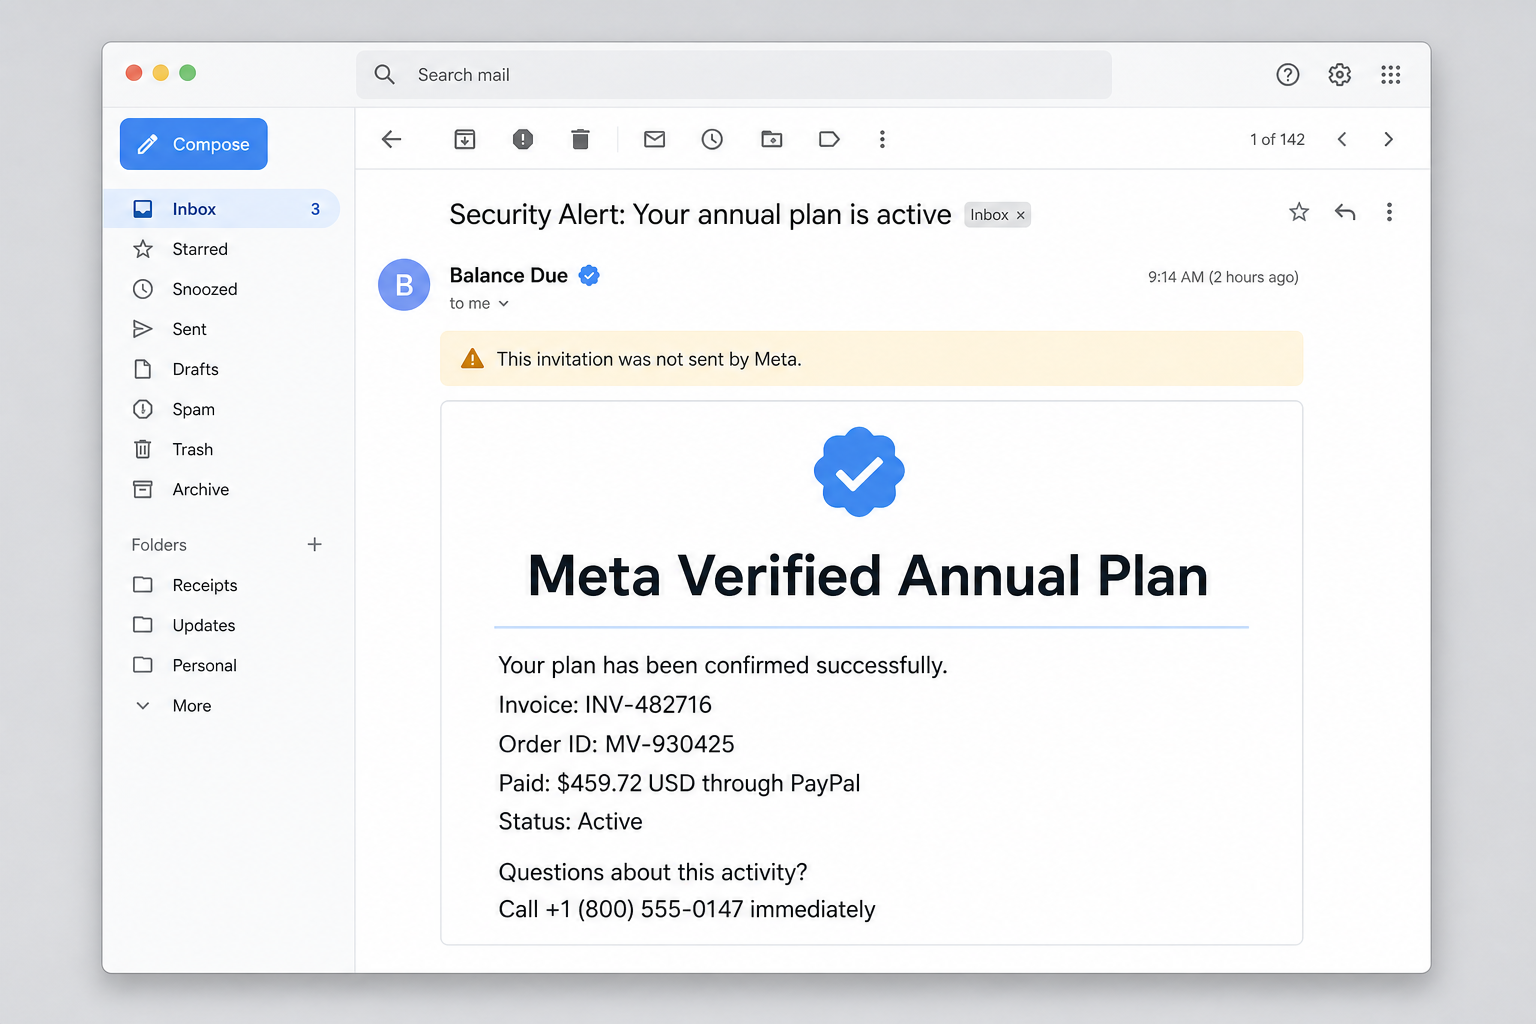This screenshot has width=1536, height=1024.
Task: Click the 'not sent by Meta' warning text
Action: coord(649,359)
